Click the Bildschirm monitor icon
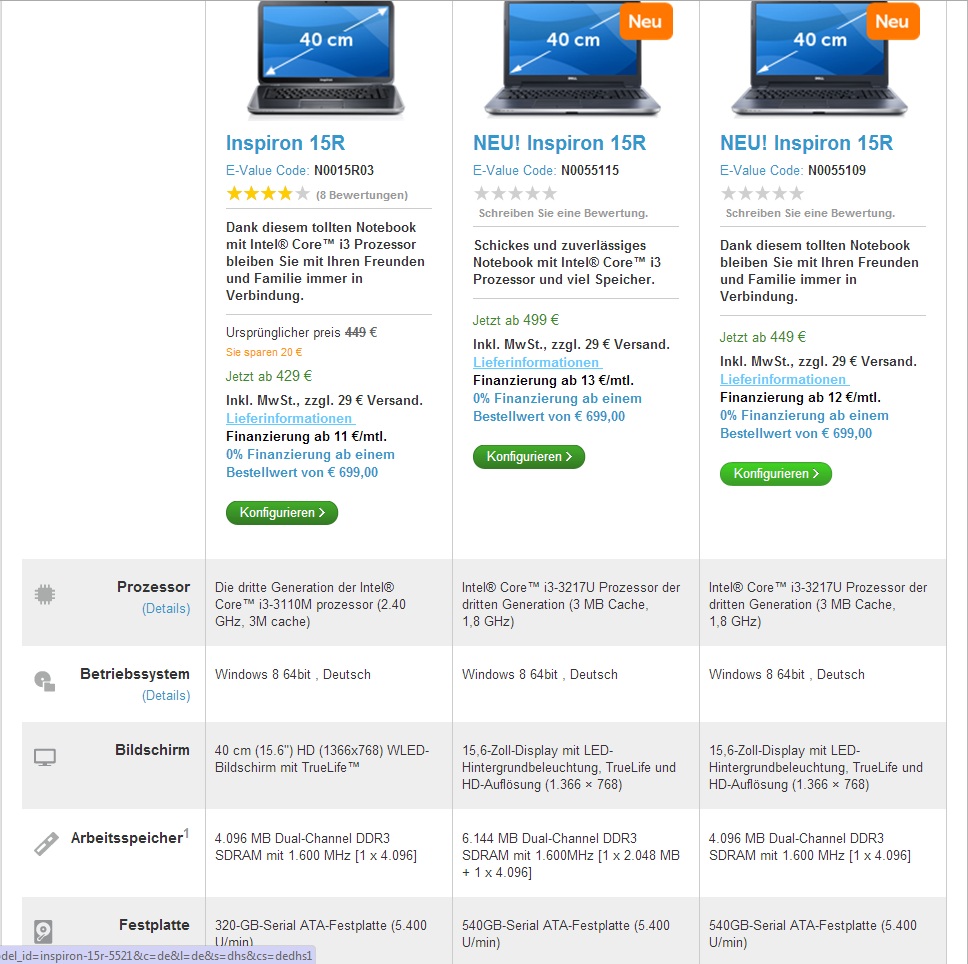968x964 pixels. tap(44, 757)
